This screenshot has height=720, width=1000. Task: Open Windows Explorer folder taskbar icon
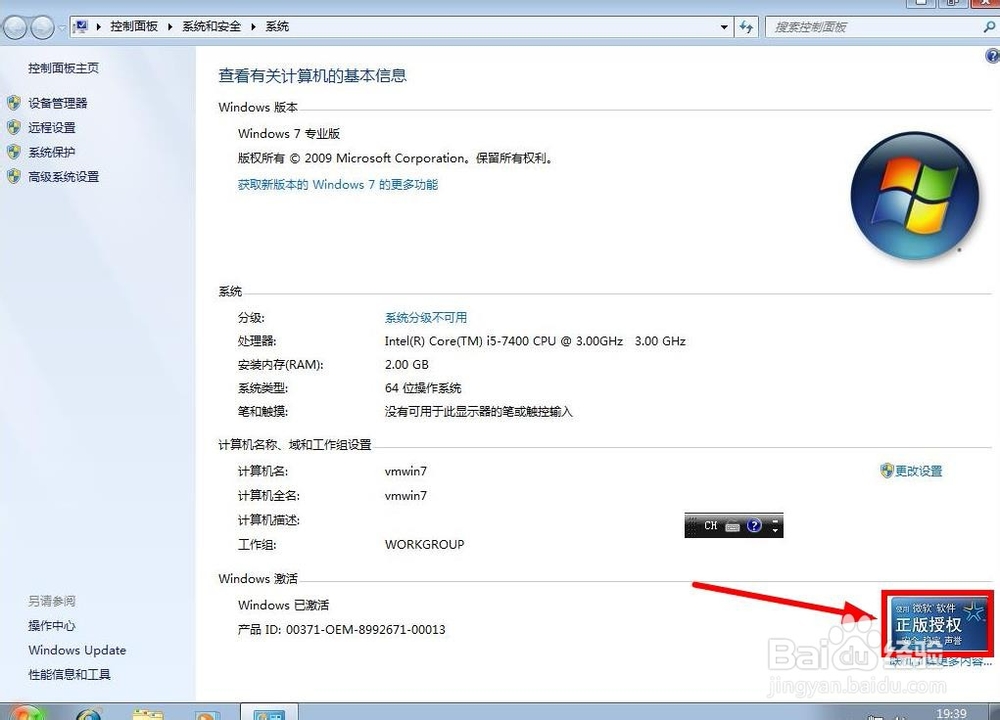(147, 714)
